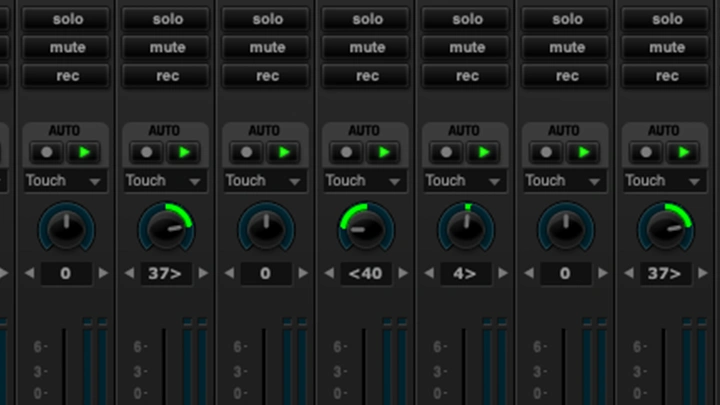720x405 pixels.
Task: Click the 37> pan value on the rightmost strip
Action: pos(665,274)
